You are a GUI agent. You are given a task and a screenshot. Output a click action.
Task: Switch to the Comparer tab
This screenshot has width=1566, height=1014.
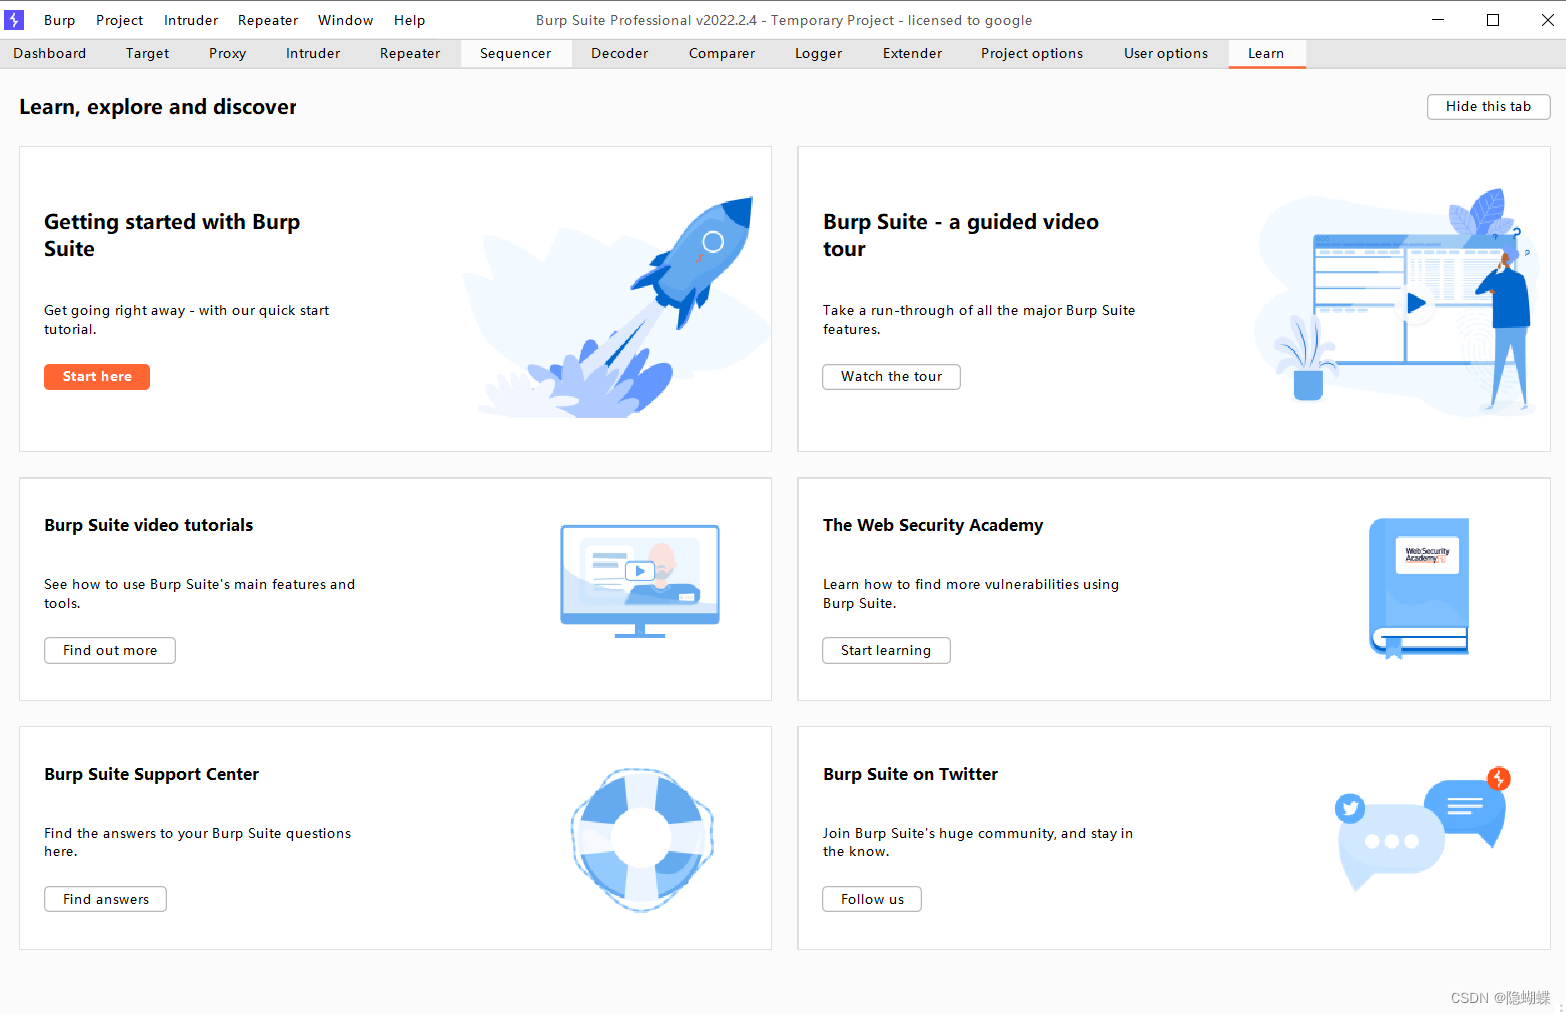(x=722, y=54)
